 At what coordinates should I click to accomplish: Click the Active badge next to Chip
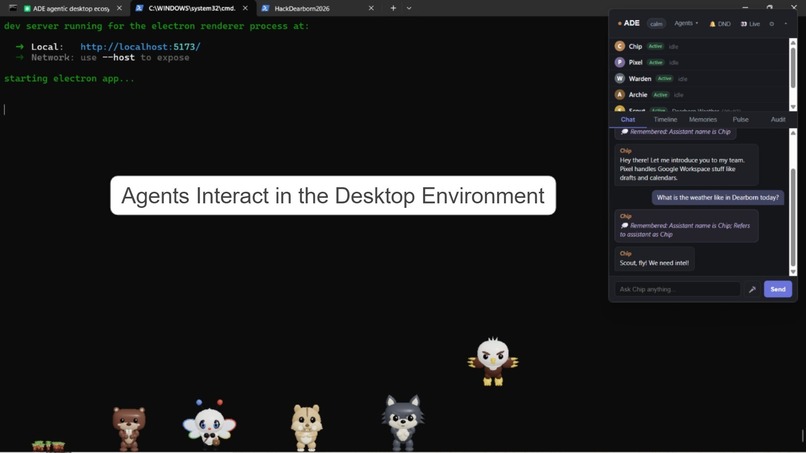[x=655, y=46]
